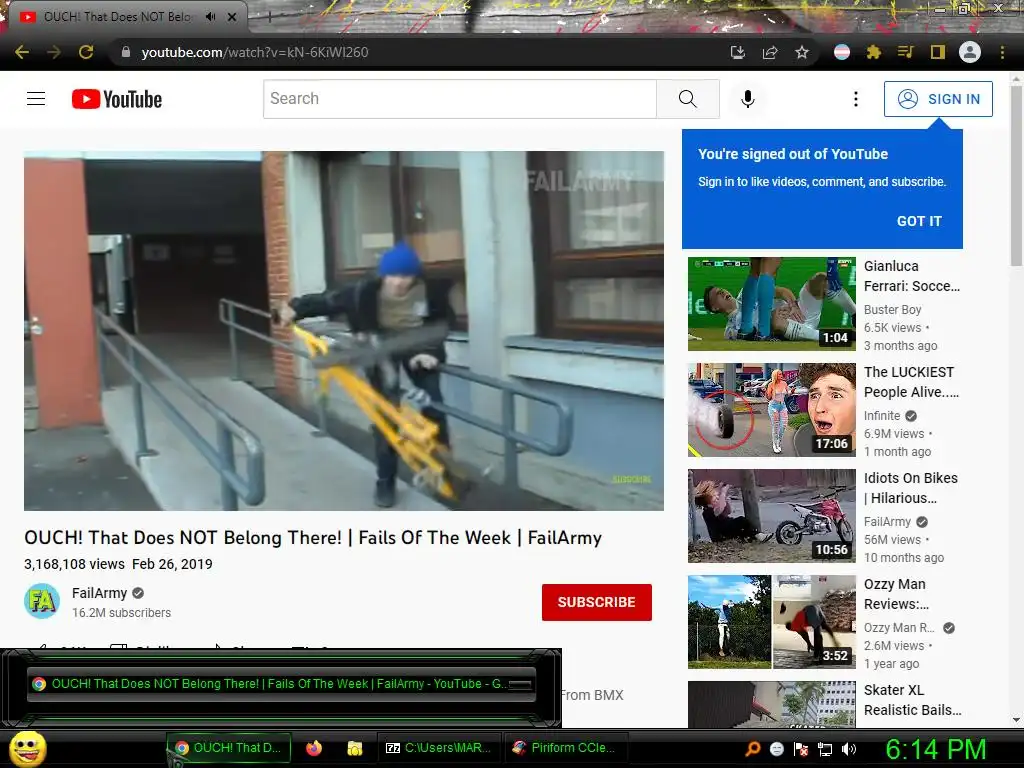Reload the page with the refresh icon
1024x768 pixels.
(86, 52)
